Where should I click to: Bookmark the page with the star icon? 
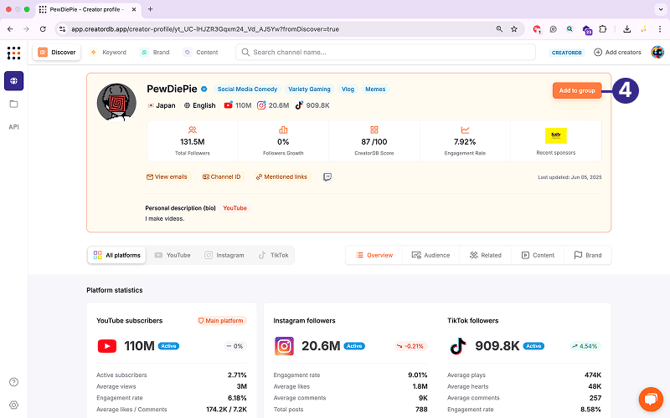[x=514, y=29]
